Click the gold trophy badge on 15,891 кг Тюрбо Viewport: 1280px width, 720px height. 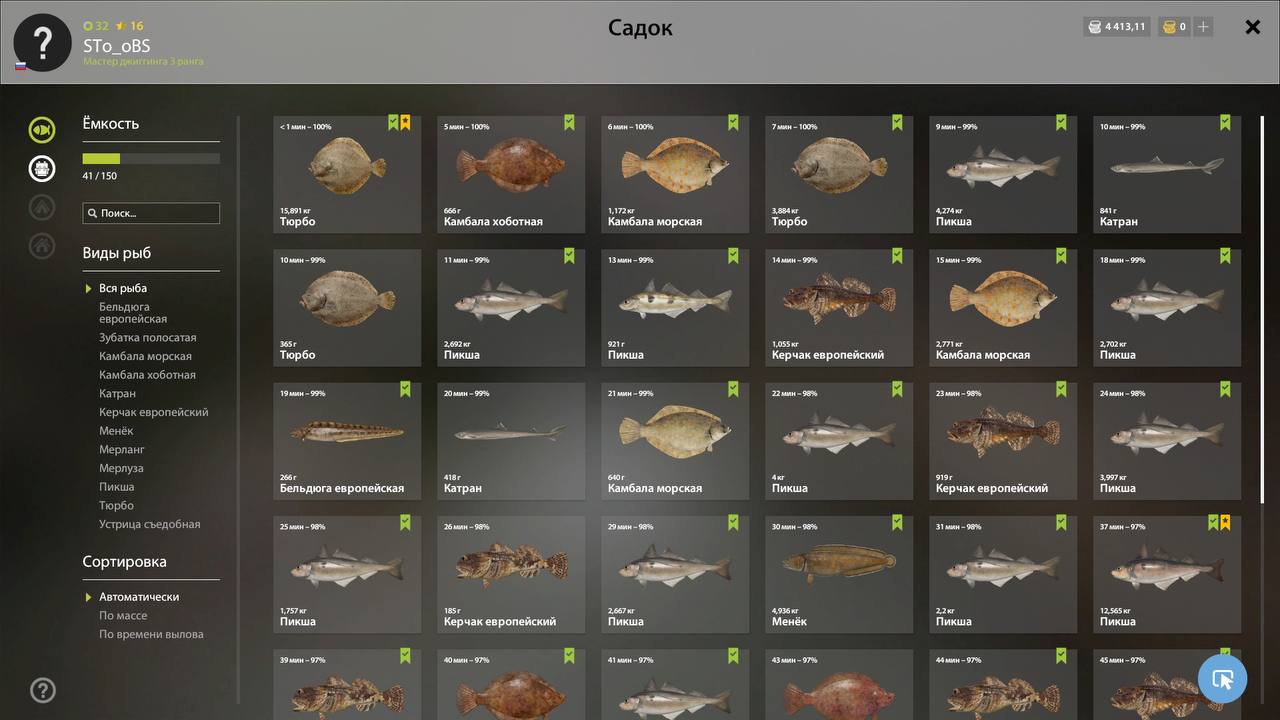pyautogui.click(x=405, y=122)
